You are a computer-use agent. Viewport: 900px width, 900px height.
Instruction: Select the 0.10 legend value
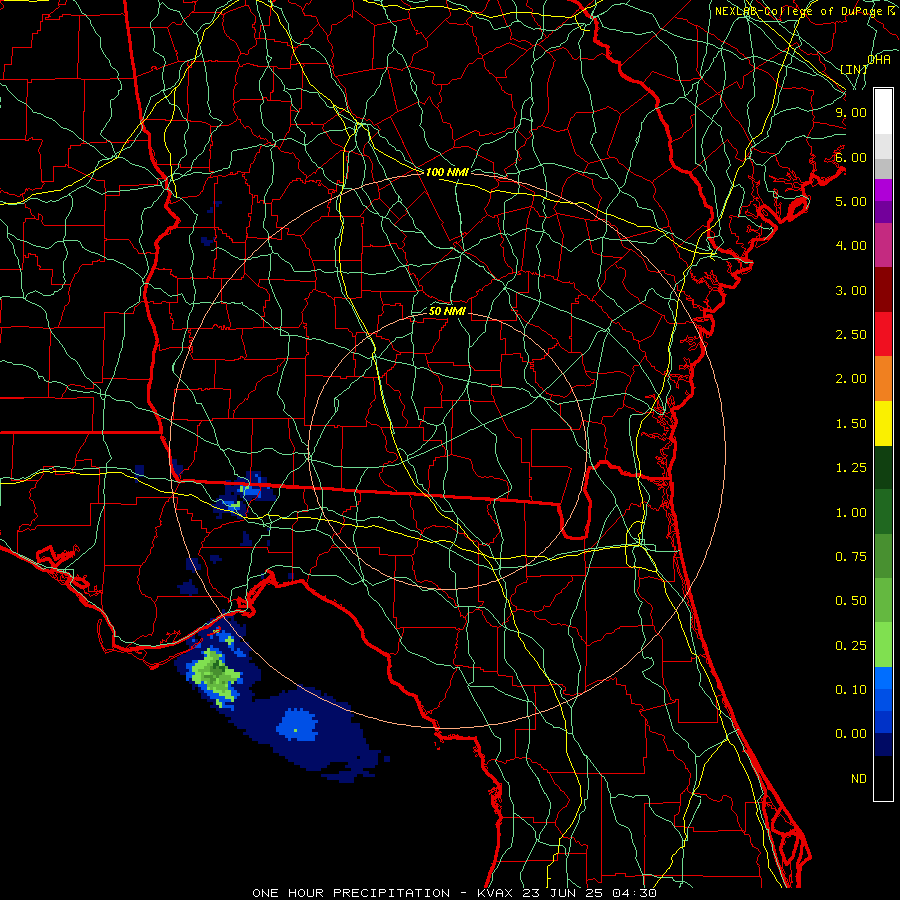click(851, 690)
